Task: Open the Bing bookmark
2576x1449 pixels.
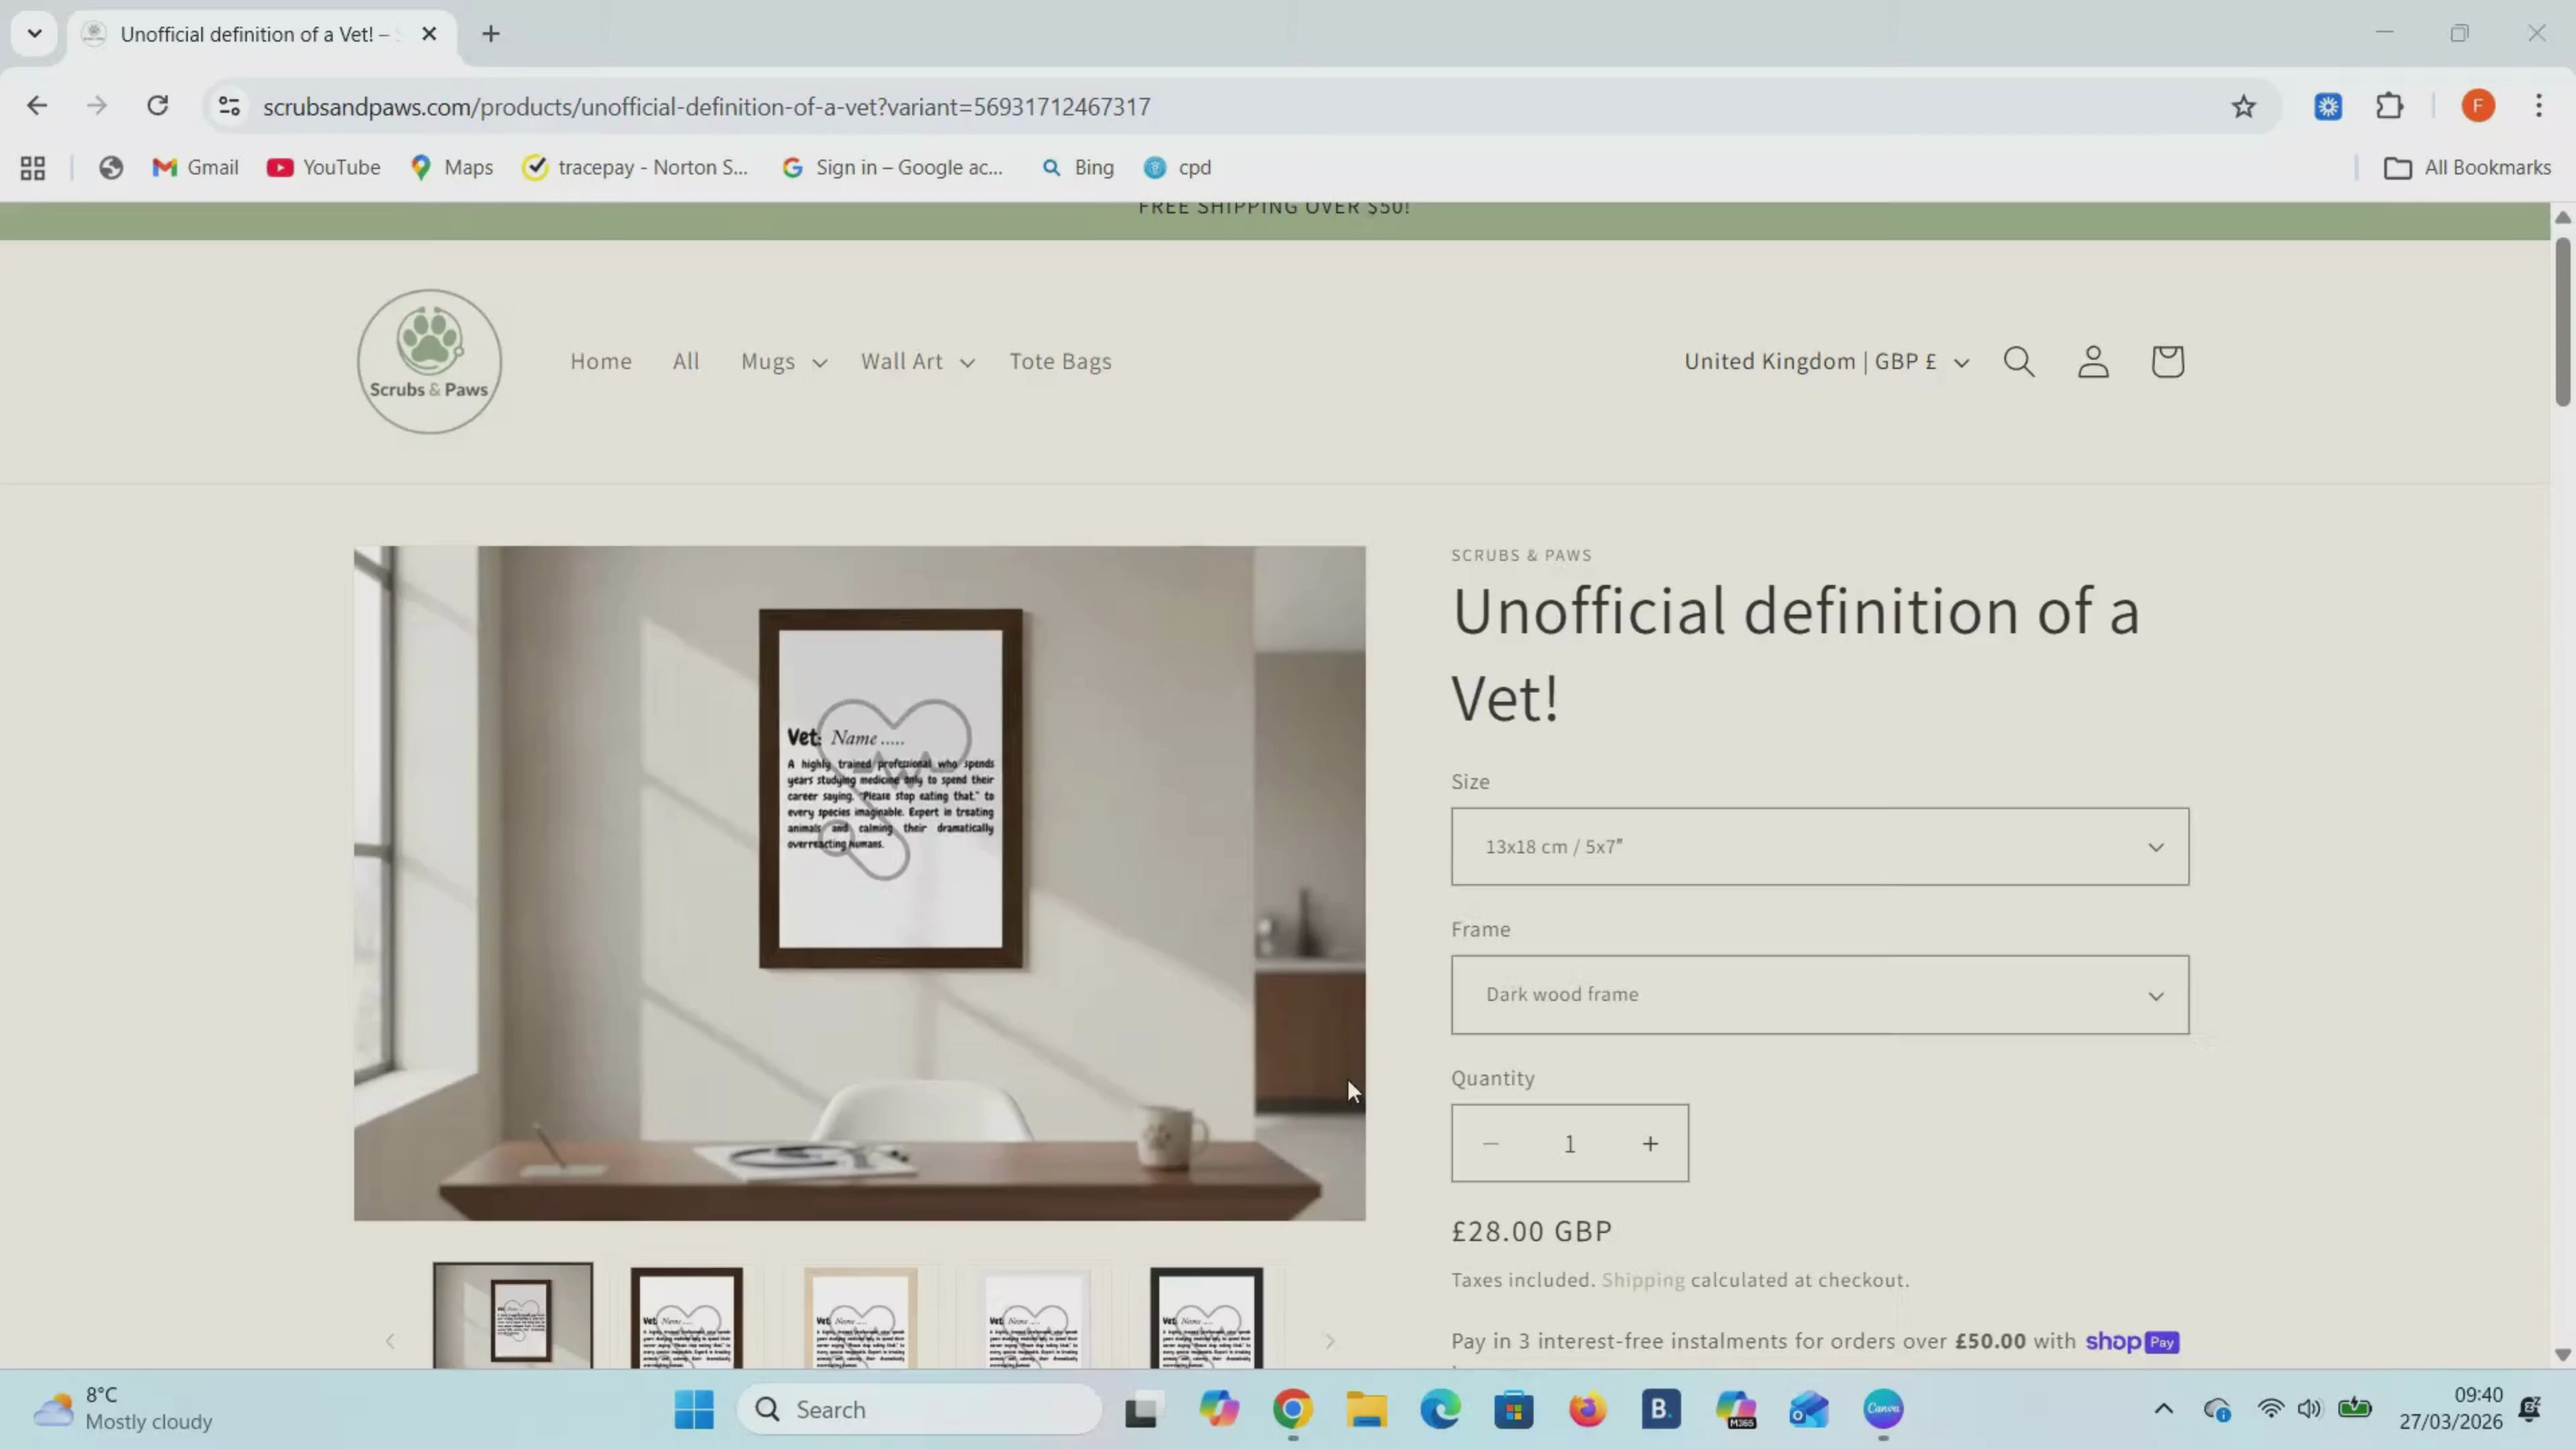Action: coord(1078,168)
